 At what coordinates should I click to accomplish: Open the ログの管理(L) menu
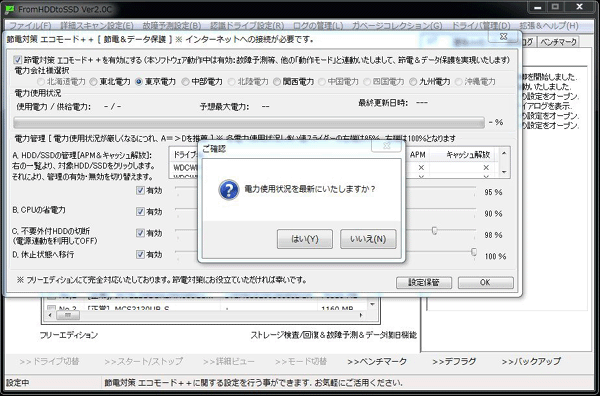point(318,26)
